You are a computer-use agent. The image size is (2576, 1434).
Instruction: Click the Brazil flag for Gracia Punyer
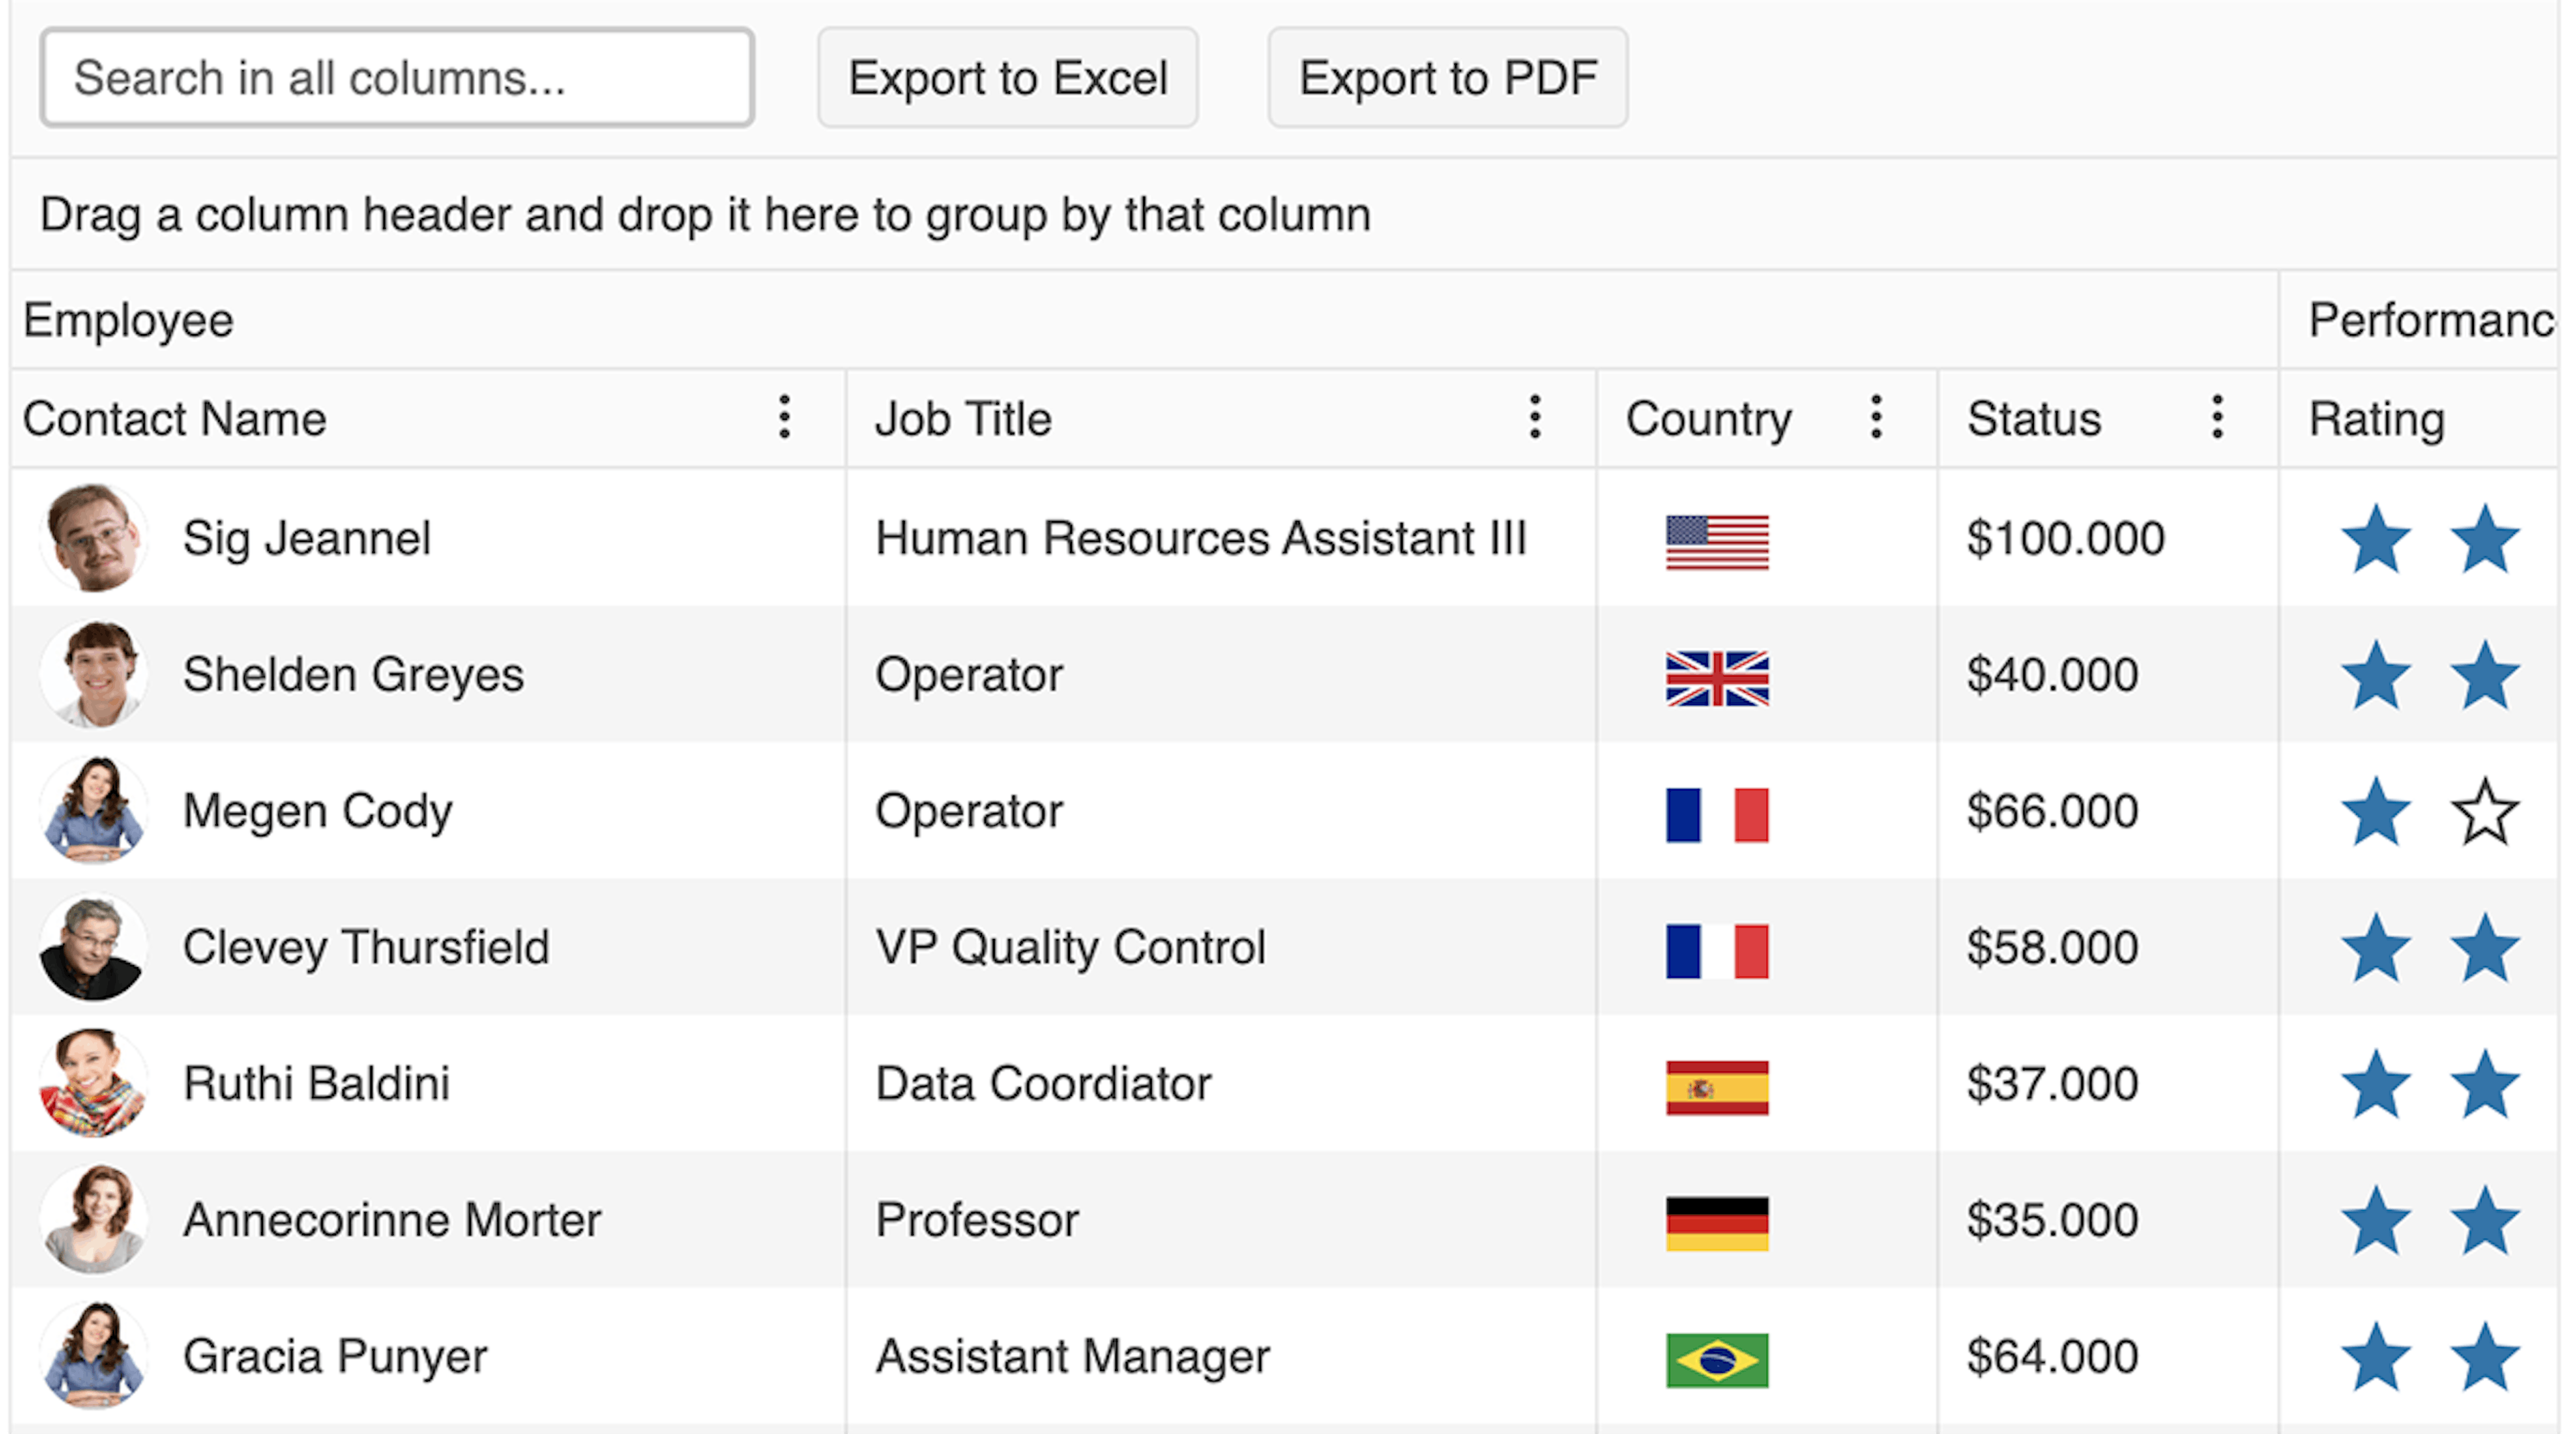click(1717, 1360)
